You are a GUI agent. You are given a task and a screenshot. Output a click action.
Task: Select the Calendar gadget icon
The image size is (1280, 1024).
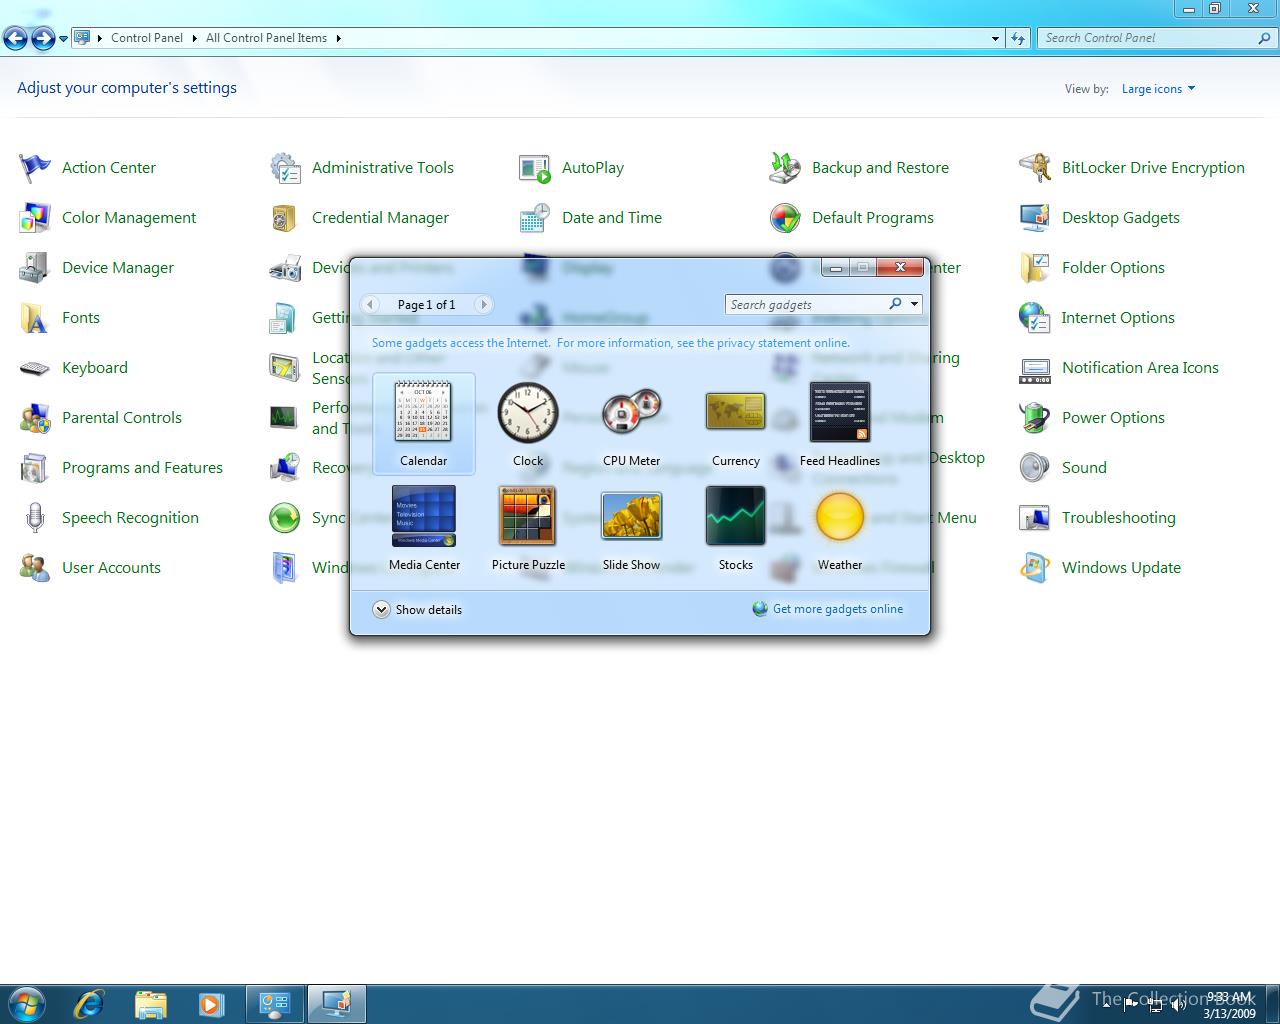(423, 411)
